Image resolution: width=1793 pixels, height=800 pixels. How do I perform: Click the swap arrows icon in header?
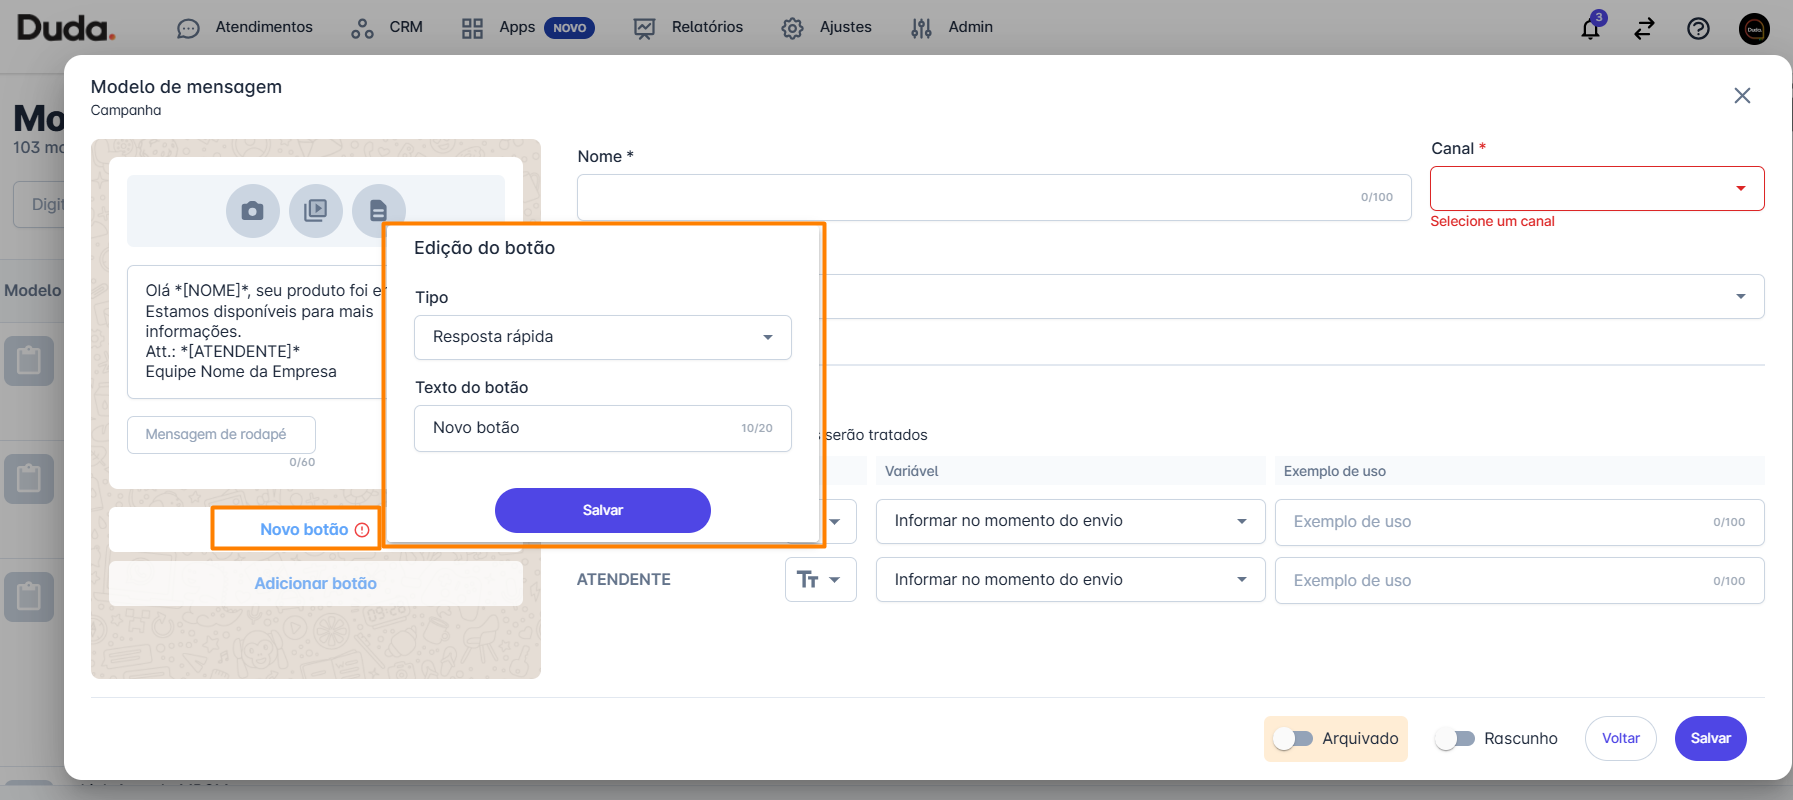(x=1644, y=28)
